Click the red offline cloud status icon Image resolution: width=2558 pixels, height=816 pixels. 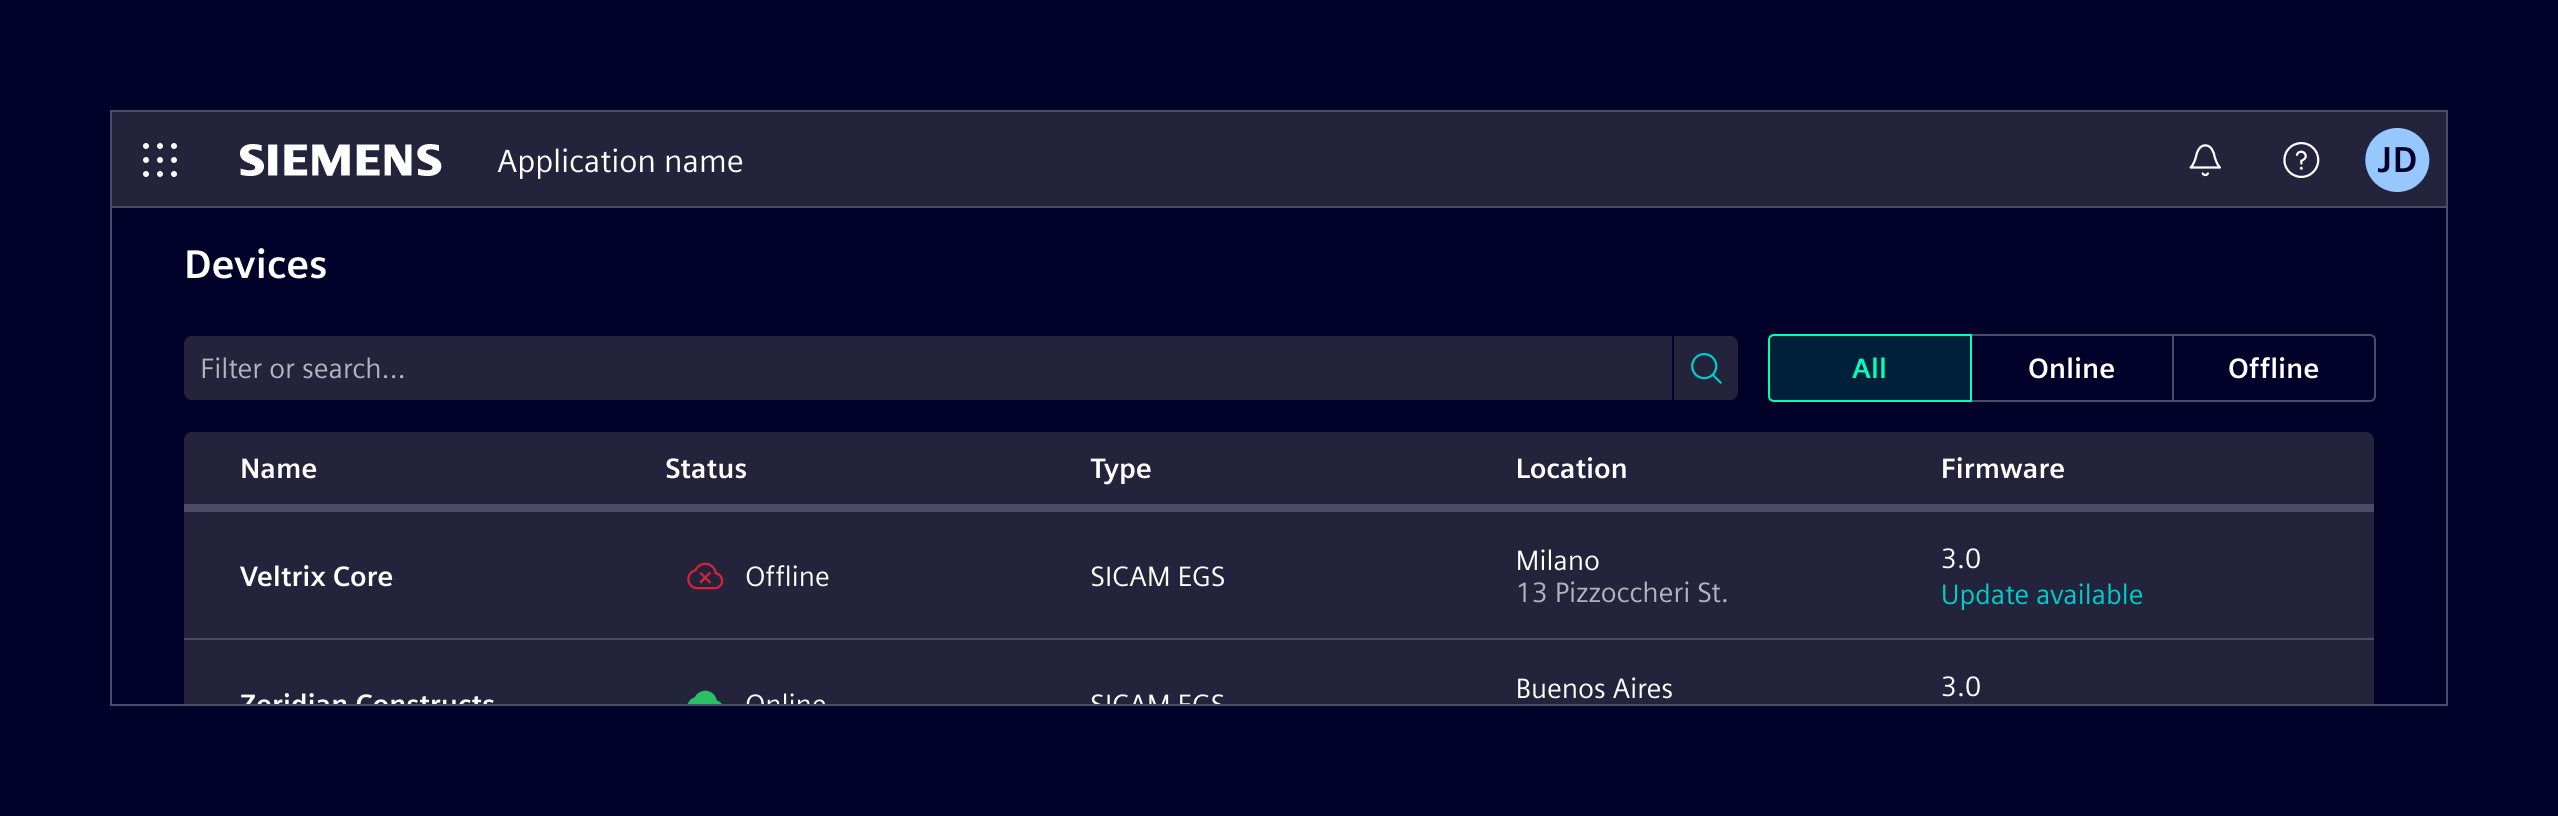pyautogui.click(x=705, y=577)
